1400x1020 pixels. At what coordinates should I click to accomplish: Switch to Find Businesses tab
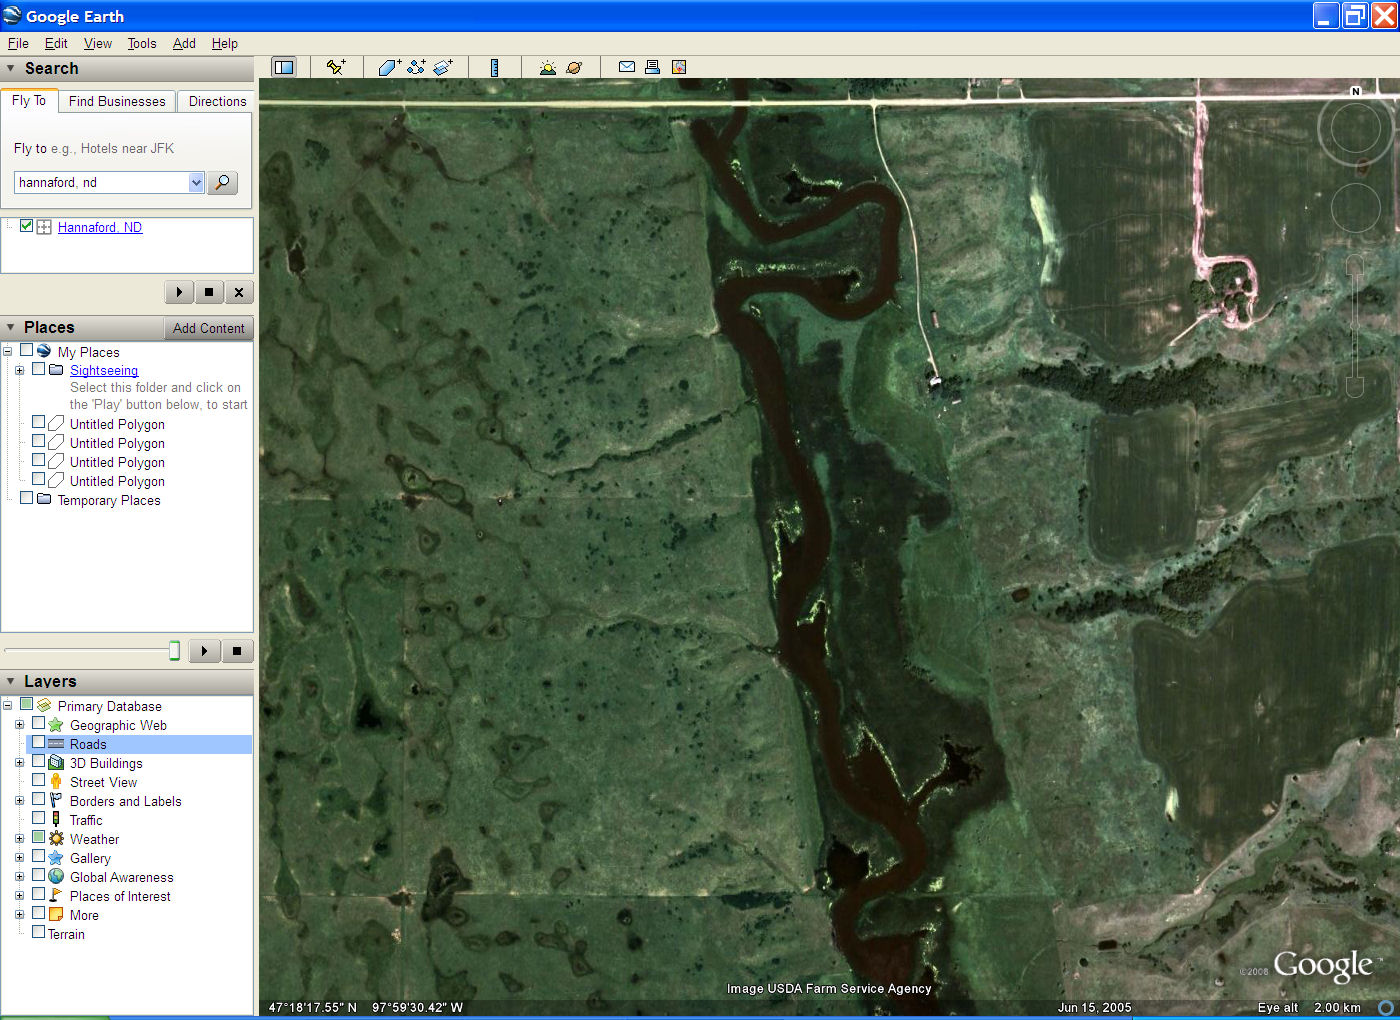[117, 101]
